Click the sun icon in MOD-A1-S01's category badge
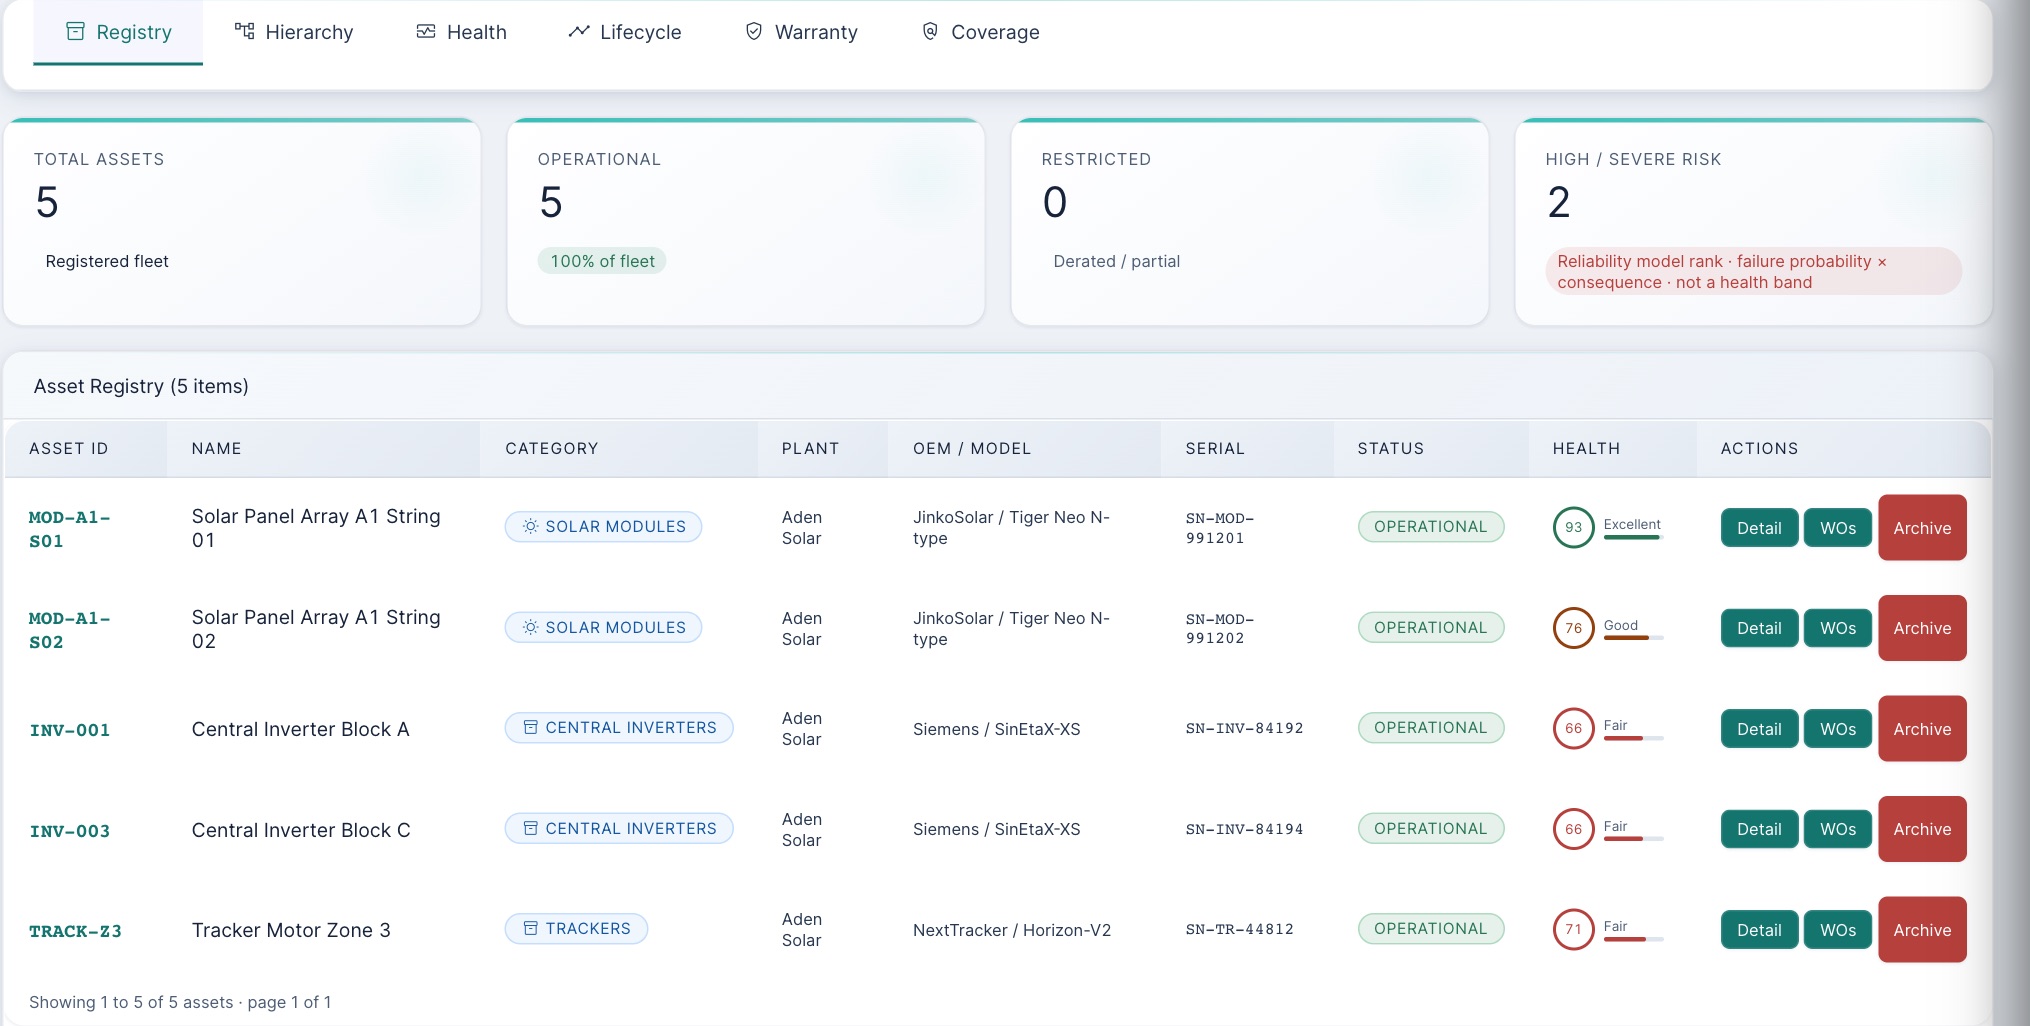This screenshot has width=2030, height=1026. 531,526
